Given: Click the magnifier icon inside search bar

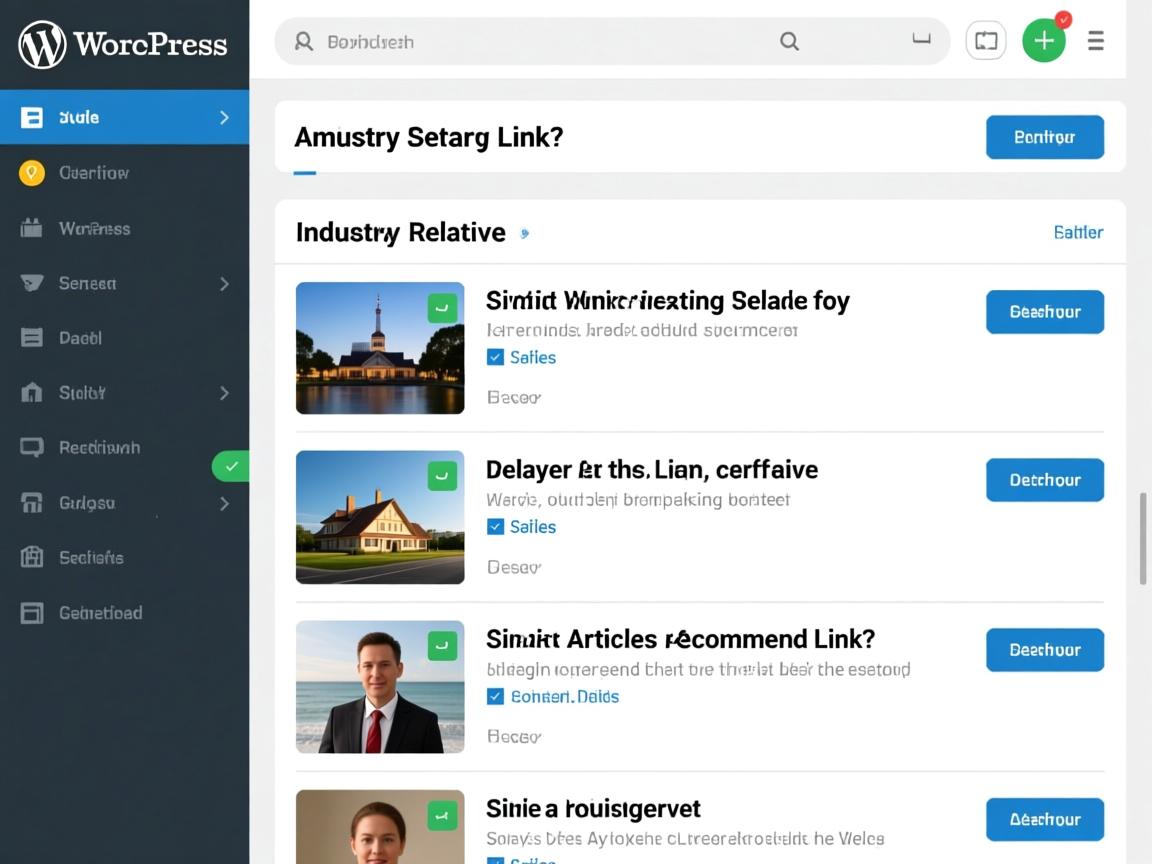Looking at the screenshot, I should (789, 41).
